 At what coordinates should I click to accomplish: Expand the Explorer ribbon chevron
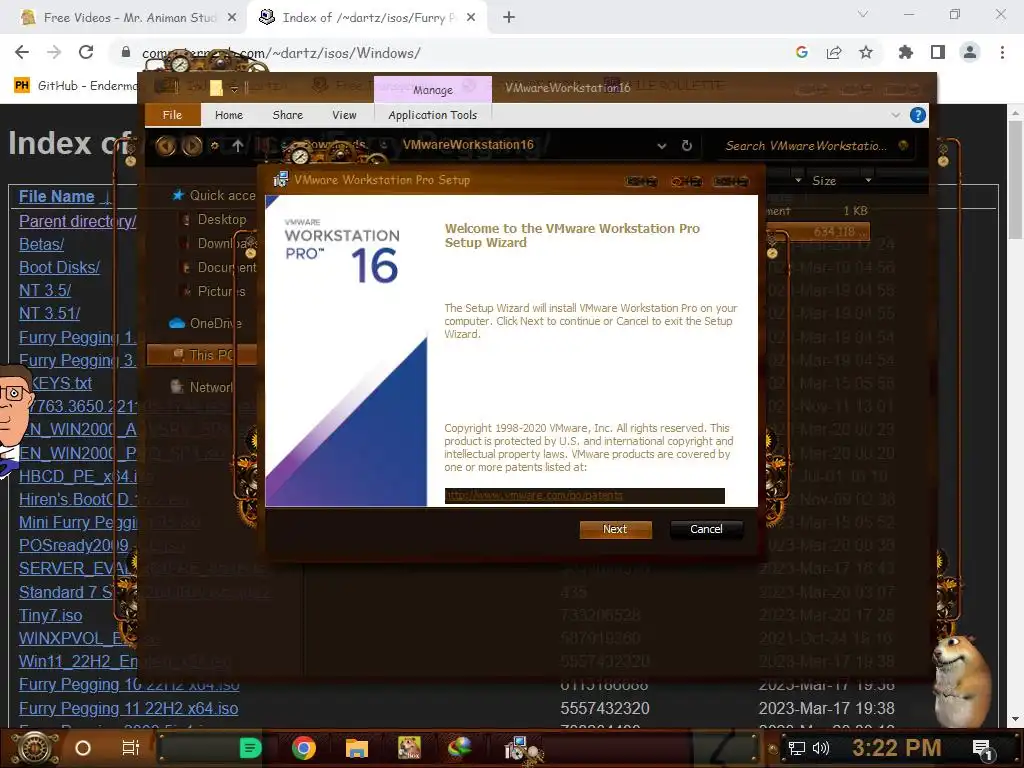(895, 115)
